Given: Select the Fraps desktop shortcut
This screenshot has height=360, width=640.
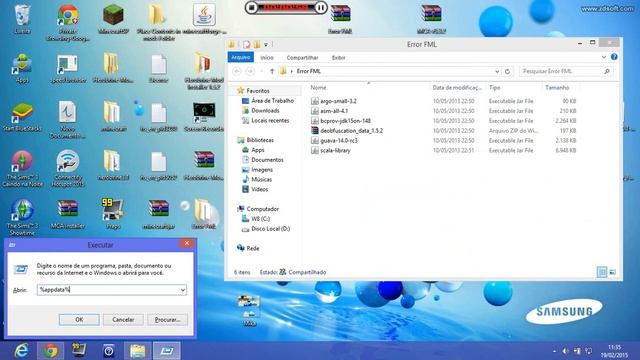Looking at the screenshot, I should point(113,213).
